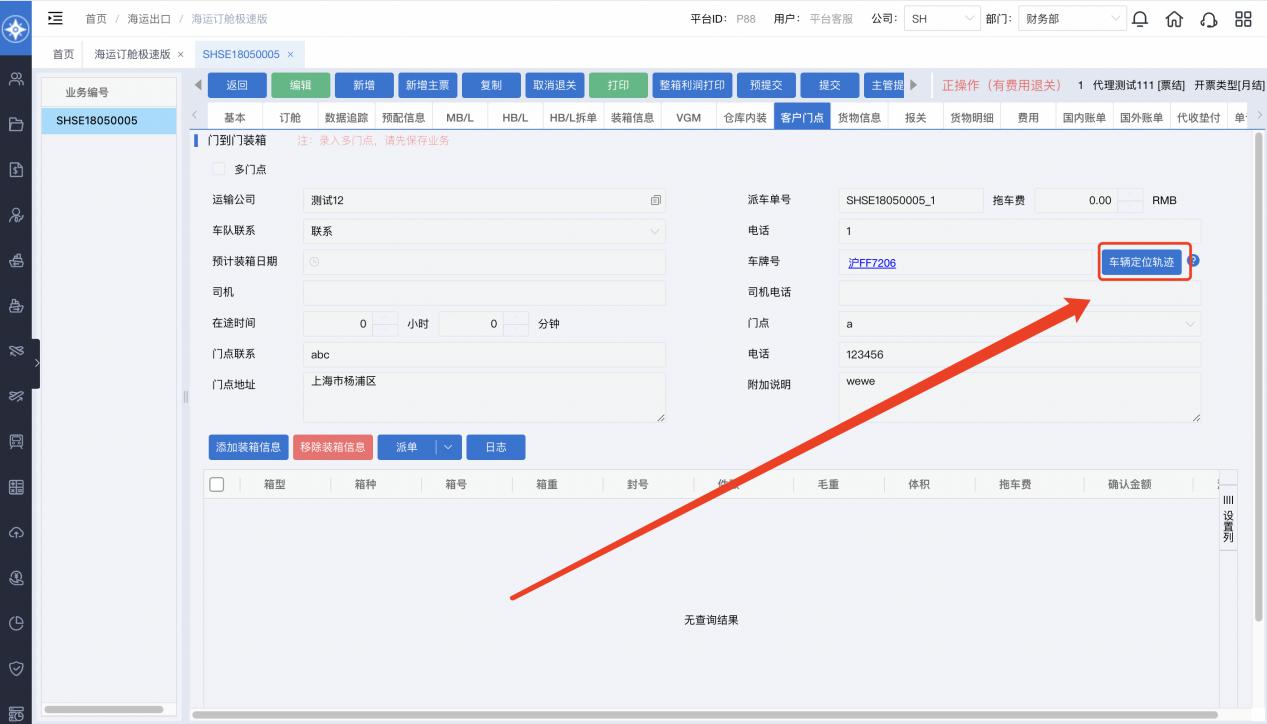Click the compass logo icon
Viewport: 1267px width, 724px height.
(15, 29)
